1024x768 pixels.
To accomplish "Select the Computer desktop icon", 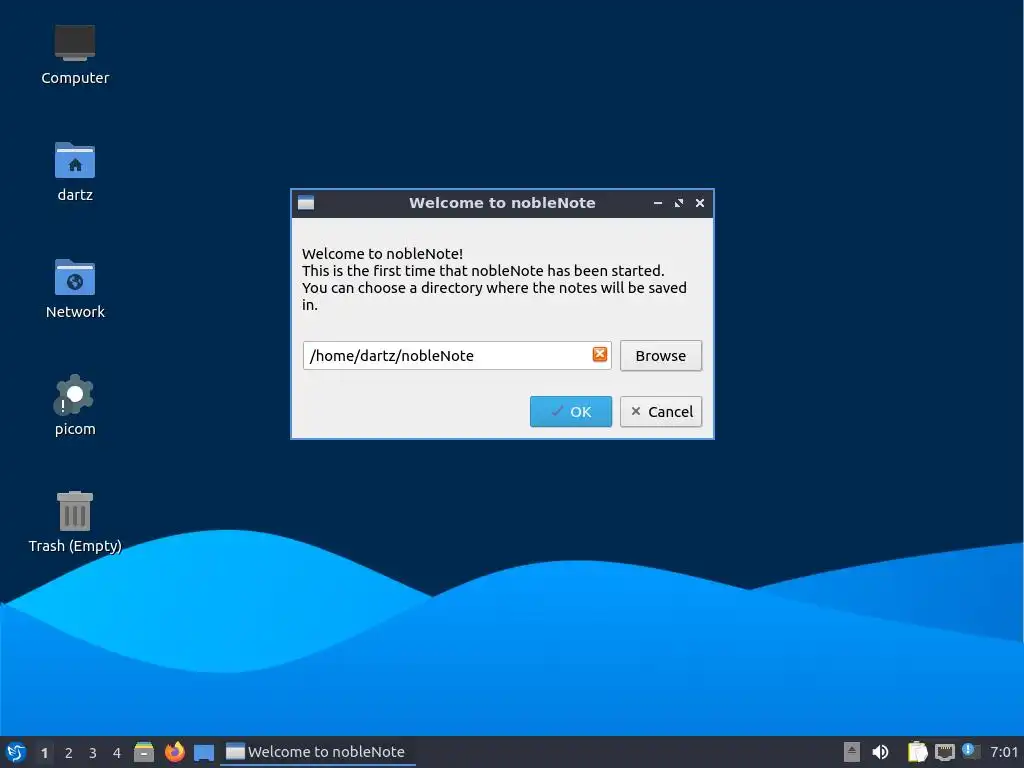I will click(75, 55).
